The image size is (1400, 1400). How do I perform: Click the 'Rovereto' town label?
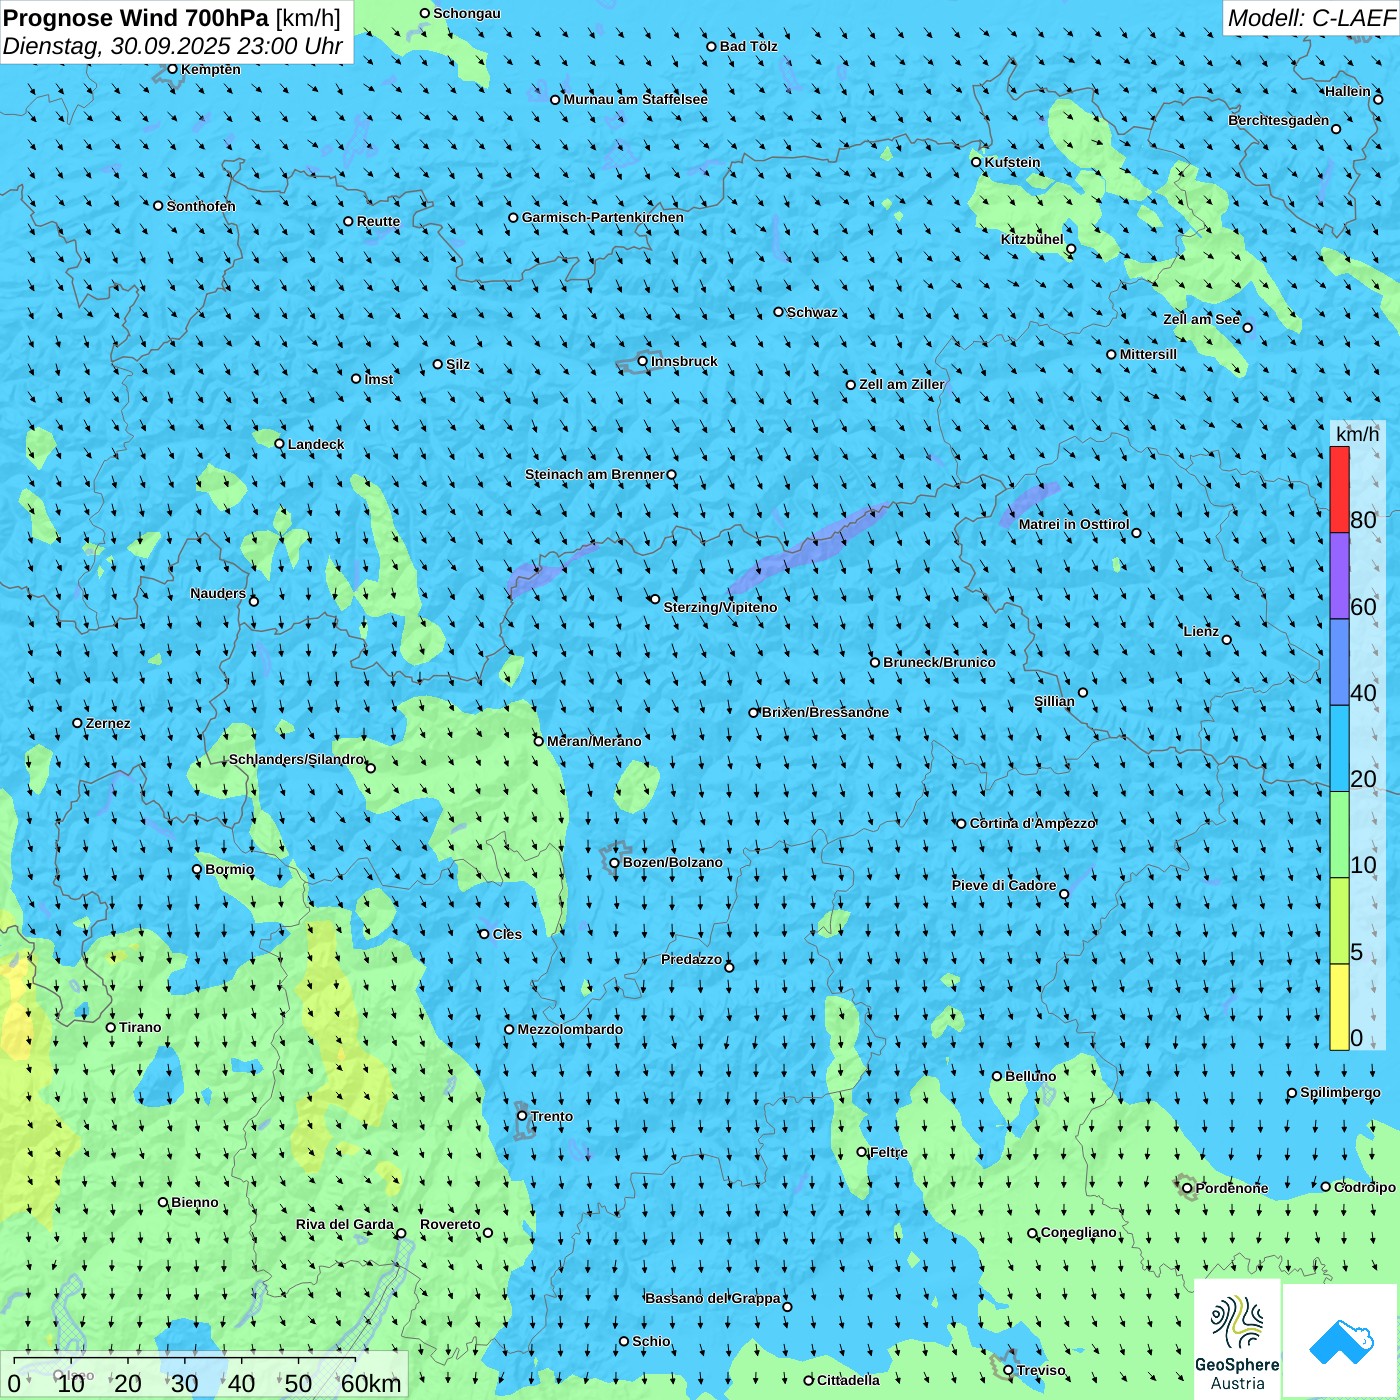(x=450, y=1224)
